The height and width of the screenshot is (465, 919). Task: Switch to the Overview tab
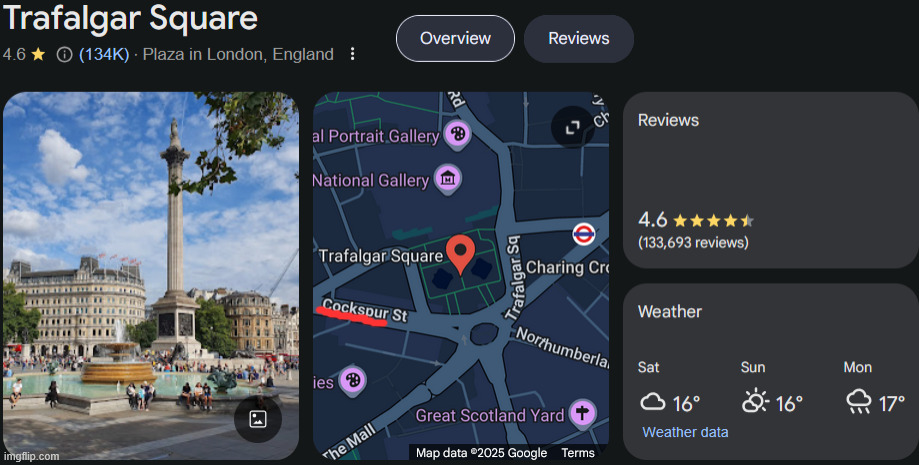coord(455,38)
